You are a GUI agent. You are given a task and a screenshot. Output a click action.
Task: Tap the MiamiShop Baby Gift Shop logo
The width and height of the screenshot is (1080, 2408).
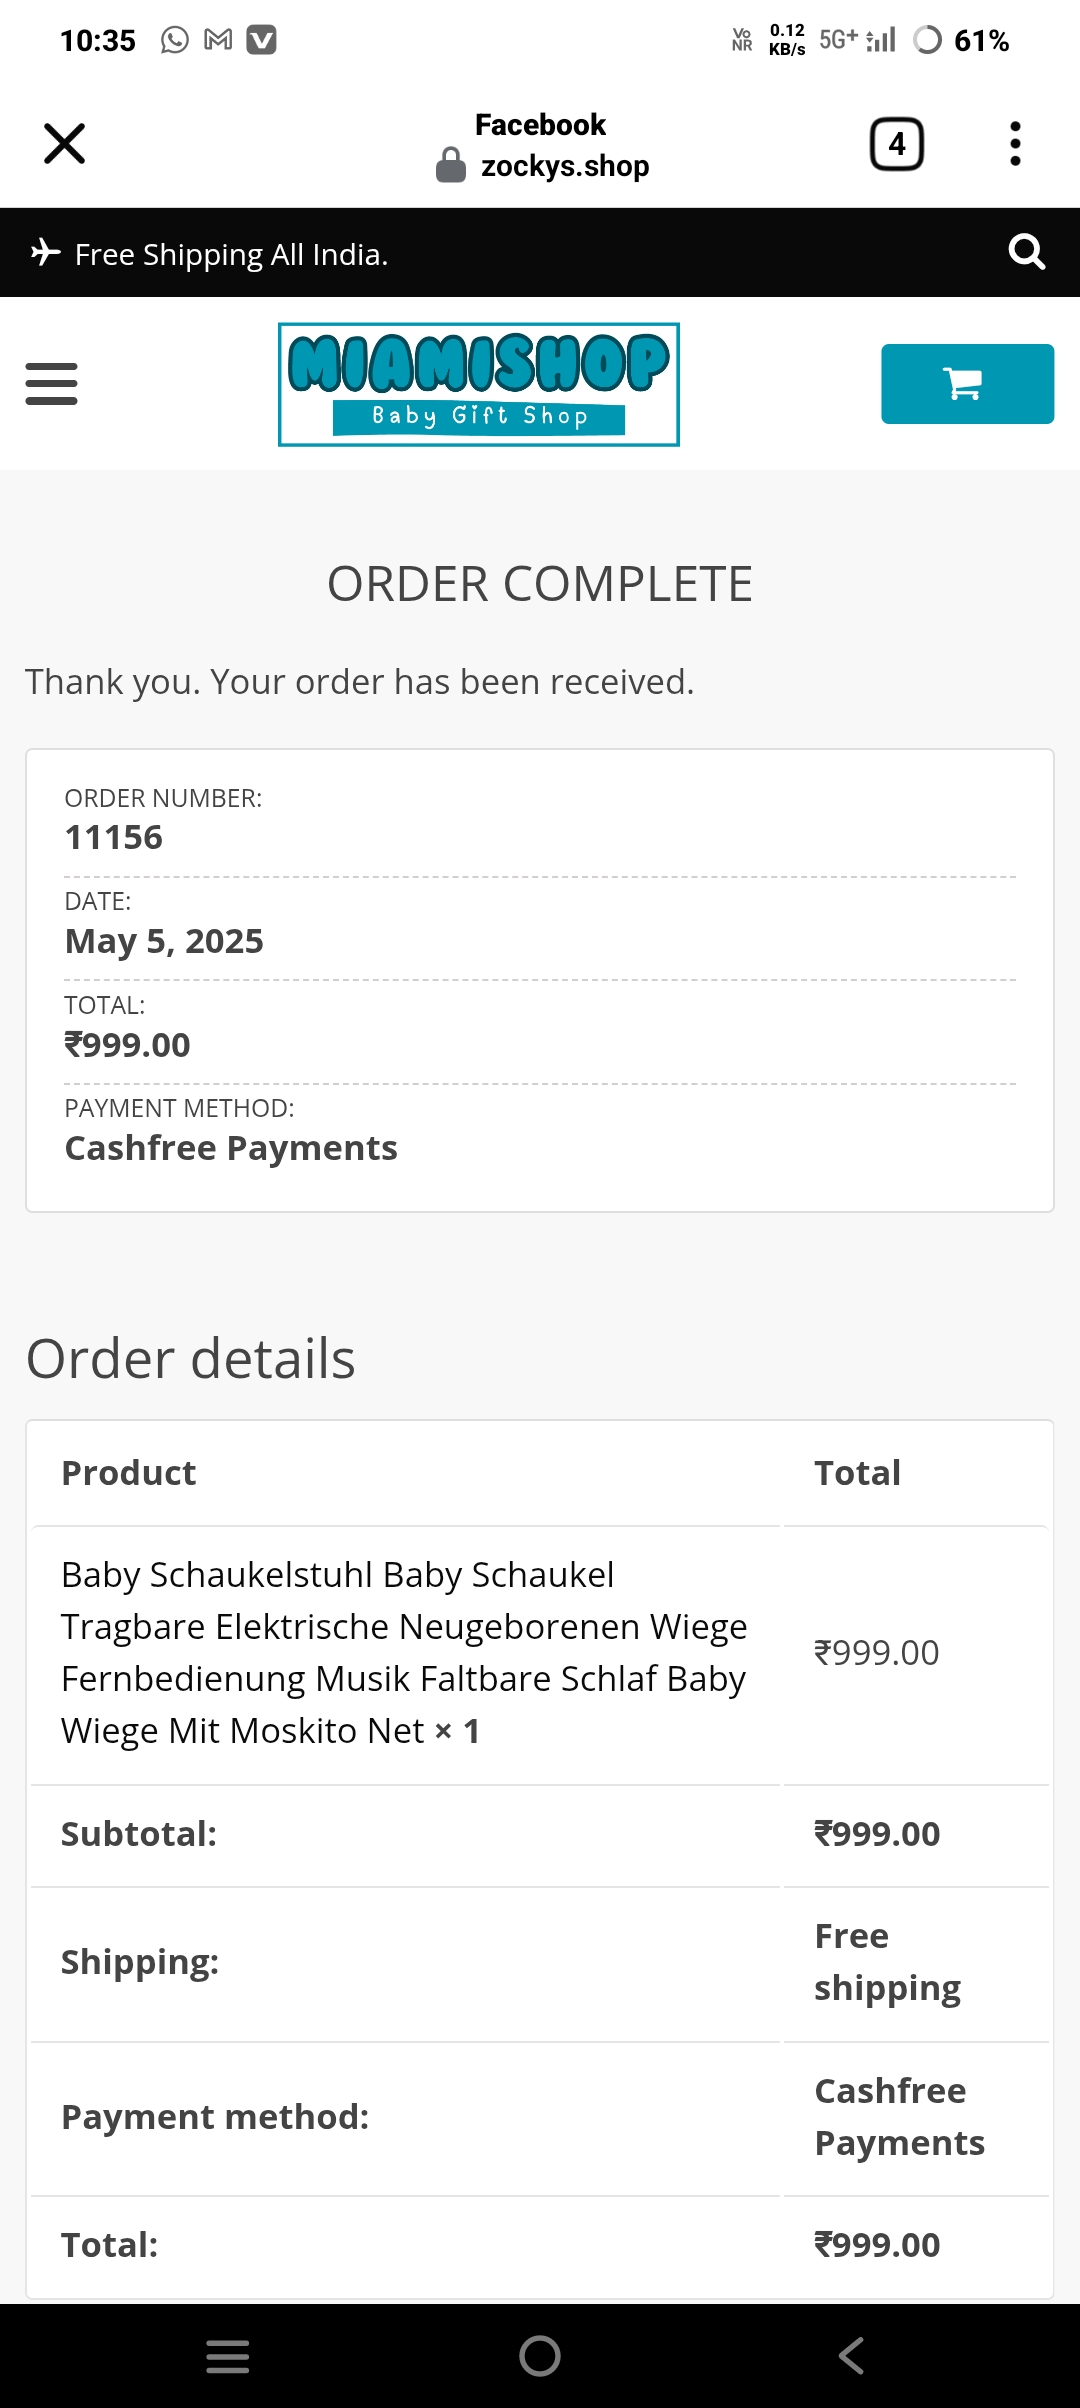[x=478, y=384]
